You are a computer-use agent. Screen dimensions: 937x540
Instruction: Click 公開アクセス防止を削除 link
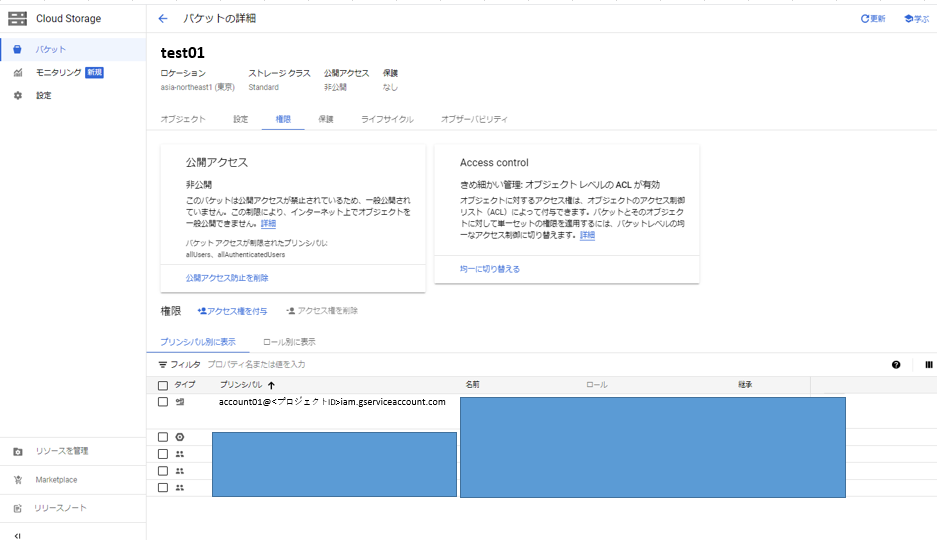[x=227, y=278]
